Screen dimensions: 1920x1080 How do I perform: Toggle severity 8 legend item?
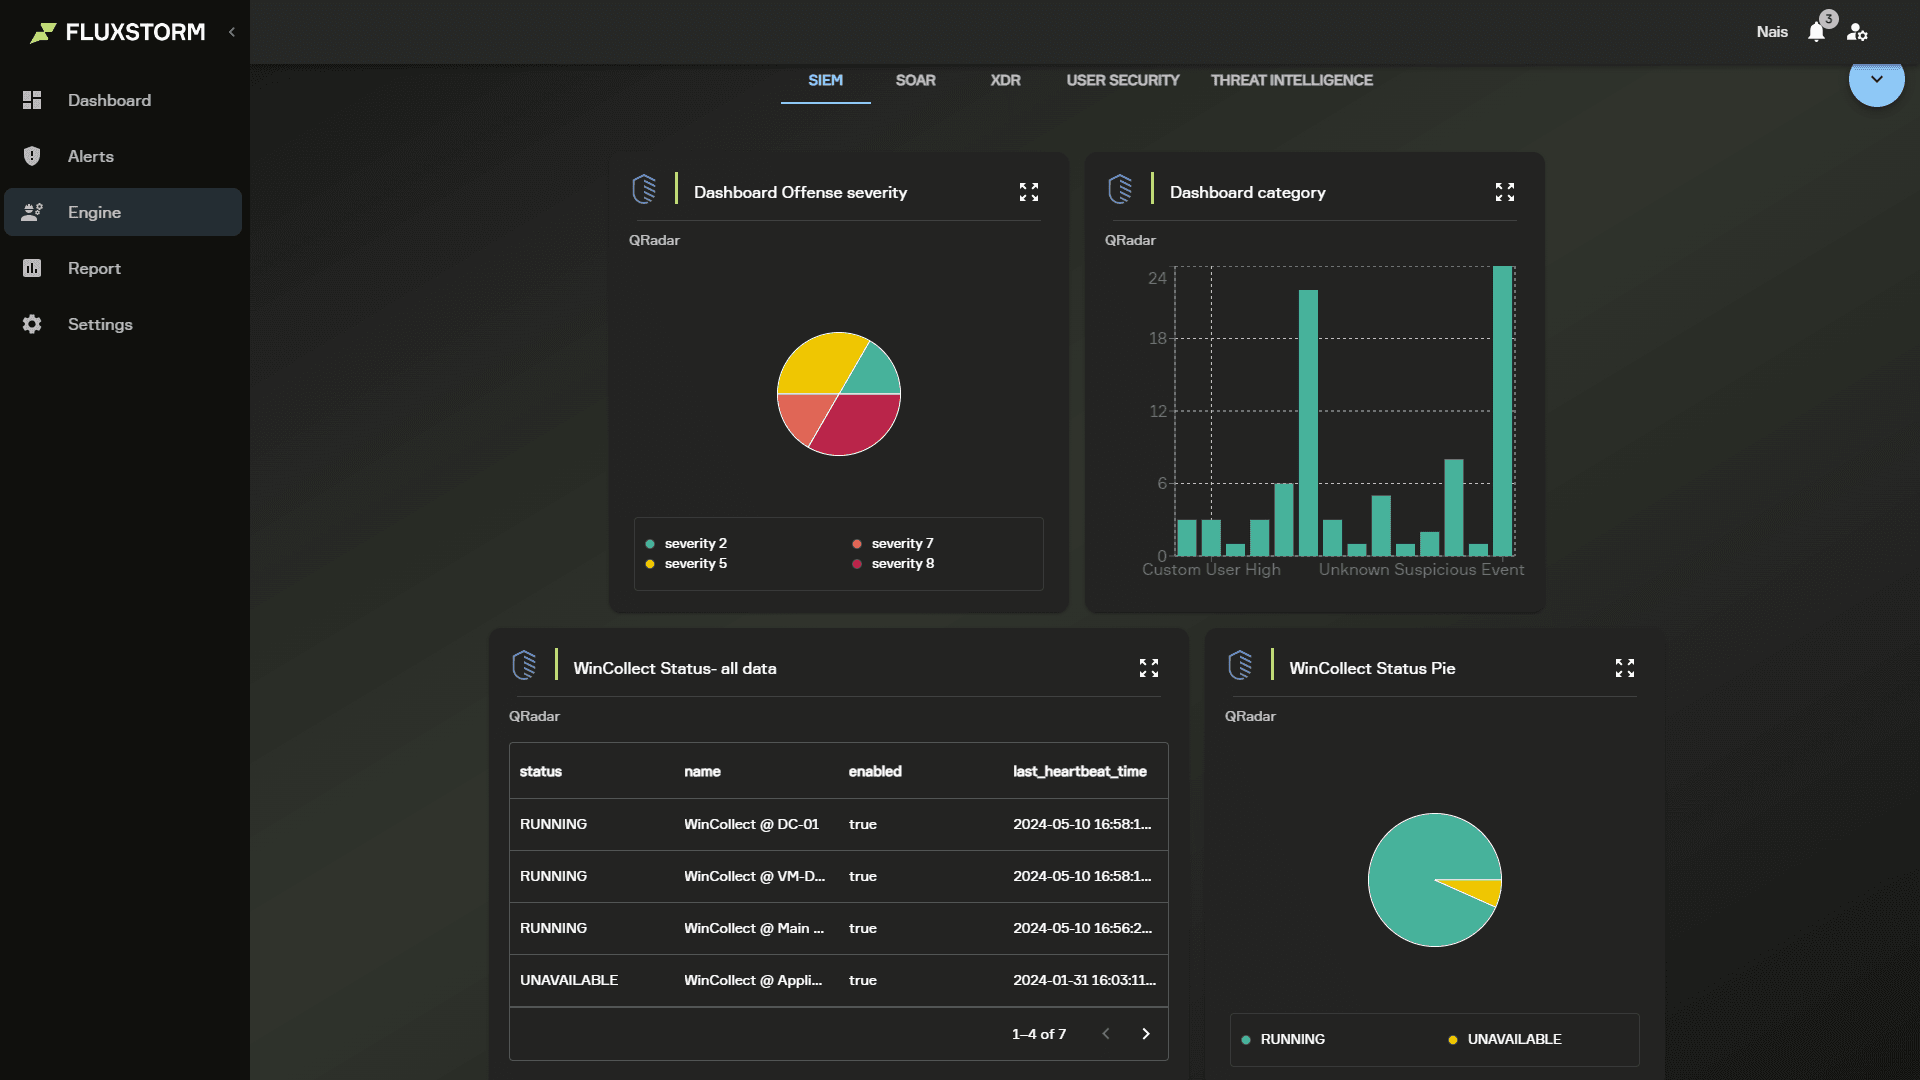pyautogui.click(x=901, y=563)
